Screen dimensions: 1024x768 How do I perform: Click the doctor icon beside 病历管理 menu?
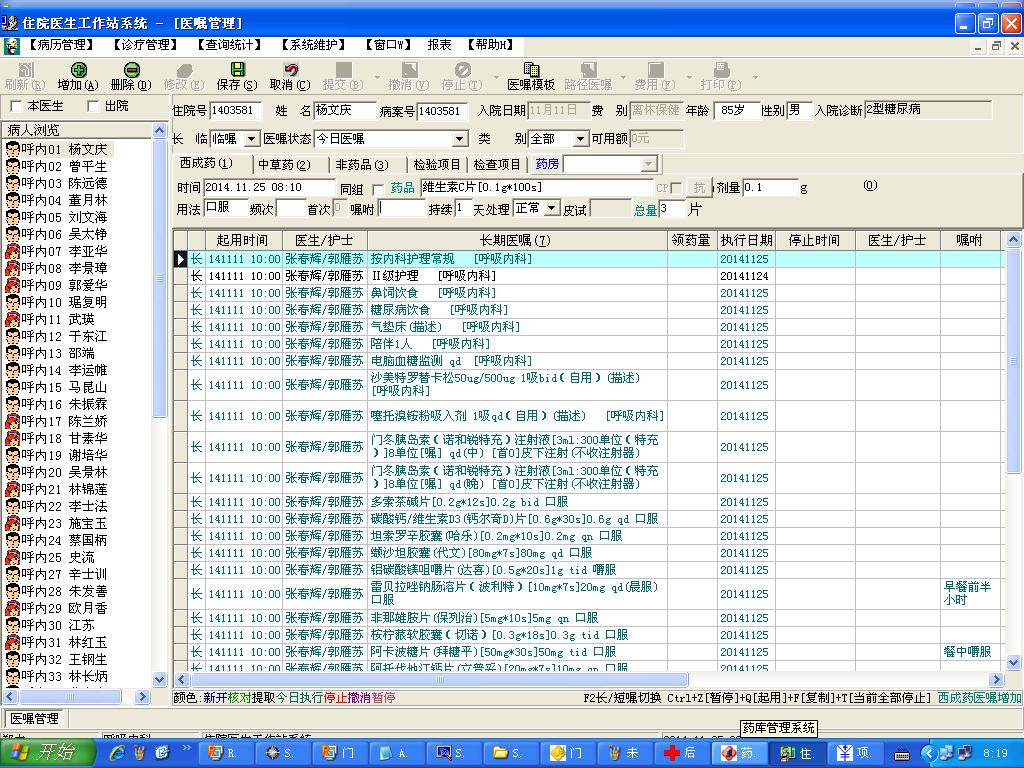(x=11, y=46)
